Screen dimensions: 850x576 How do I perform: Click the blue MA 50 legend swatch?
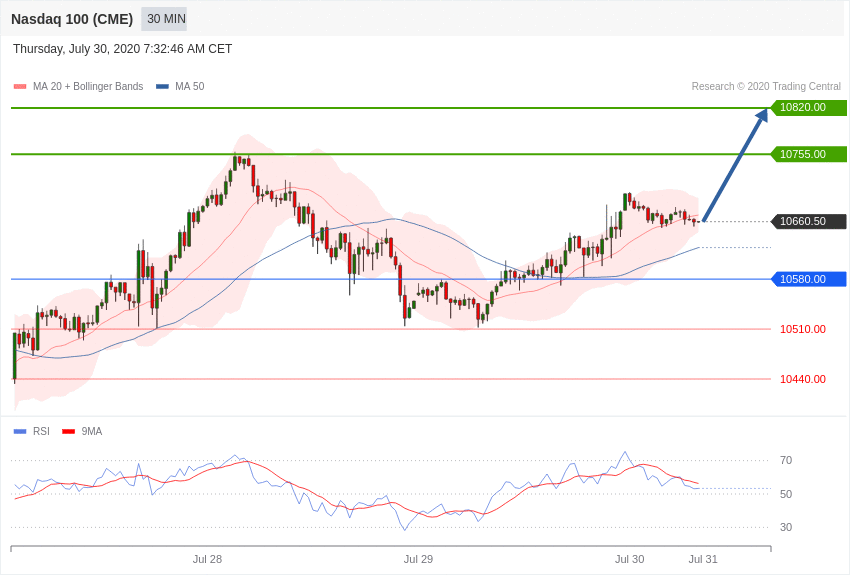pyautogui.click(x=162, y=87)
